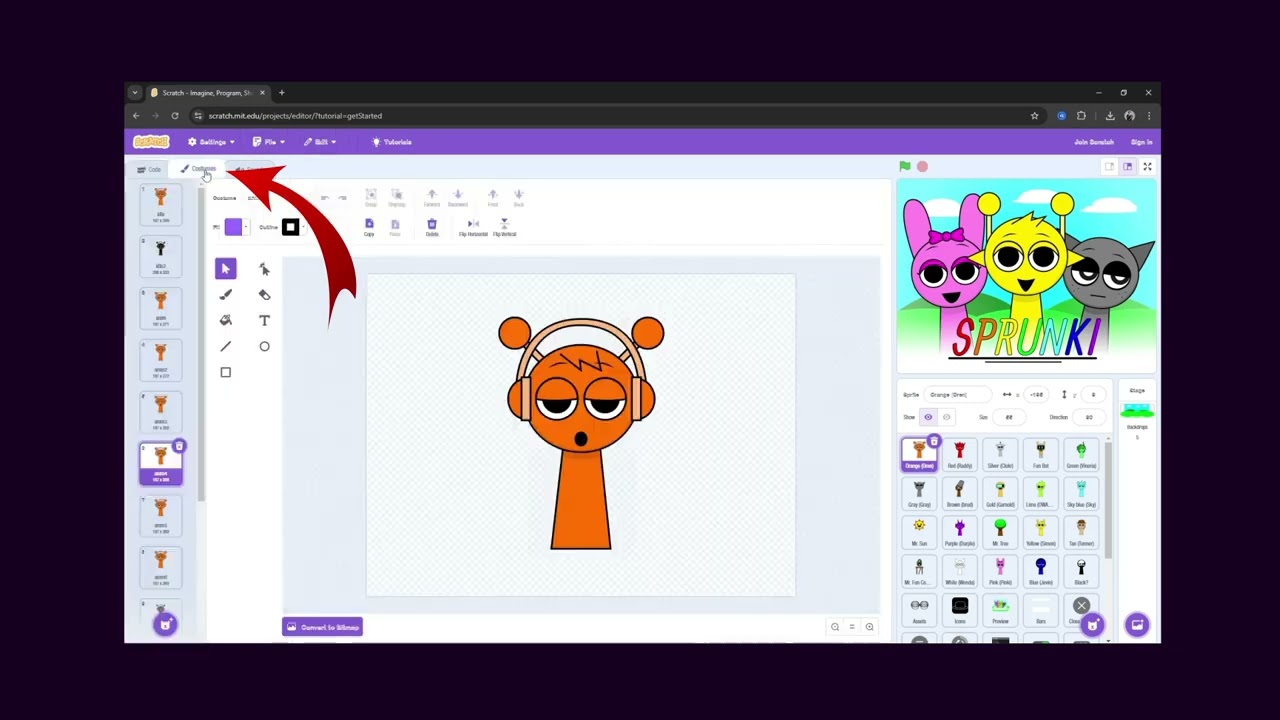Viewport: 1280px width, 720px height.
Task: Select the Line tool
Action: click(225, 347)
